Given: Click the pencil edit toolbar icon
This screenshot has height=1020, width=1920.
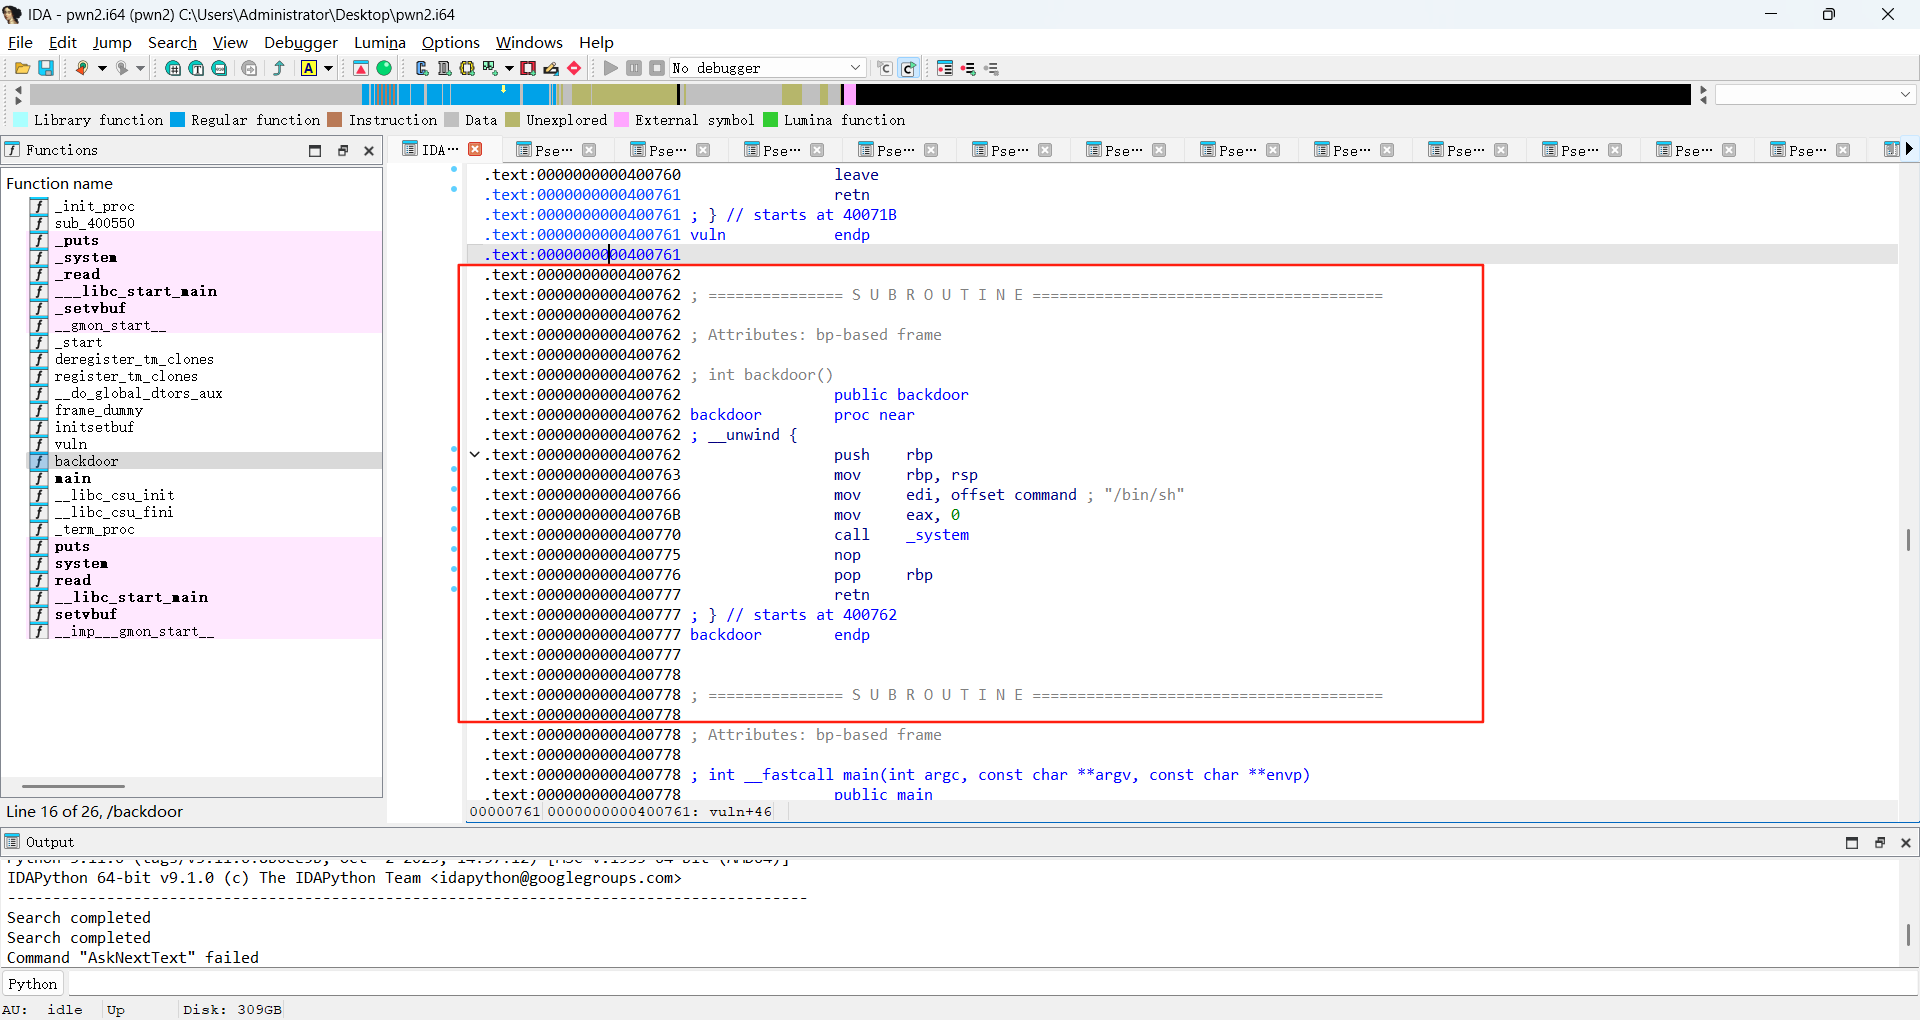Looking at the screenshot, I should pyautogui.click(x=551, y=68).
